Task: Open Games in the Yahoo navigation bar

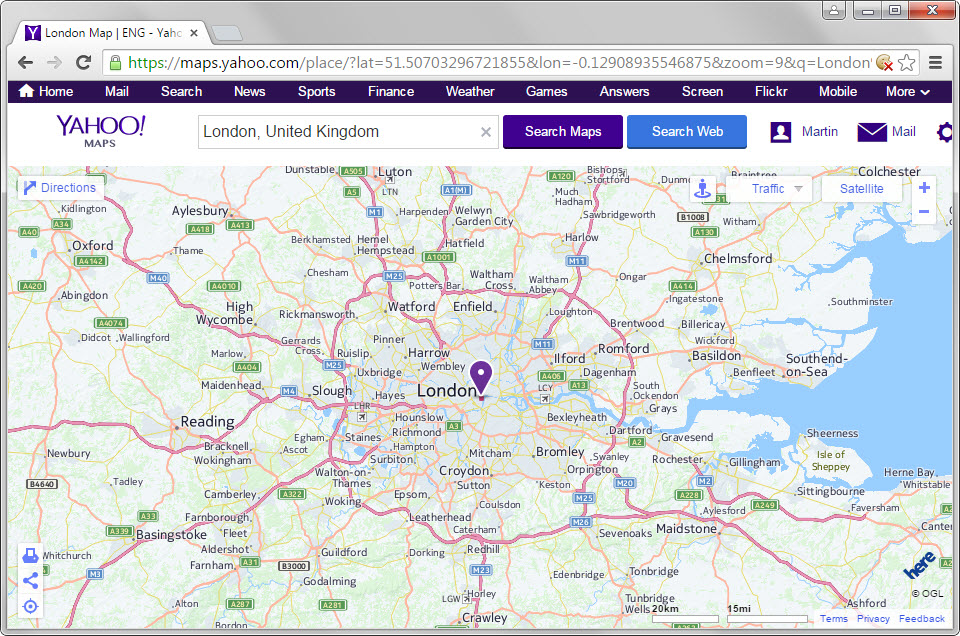Action: click(x=546, y=91)
